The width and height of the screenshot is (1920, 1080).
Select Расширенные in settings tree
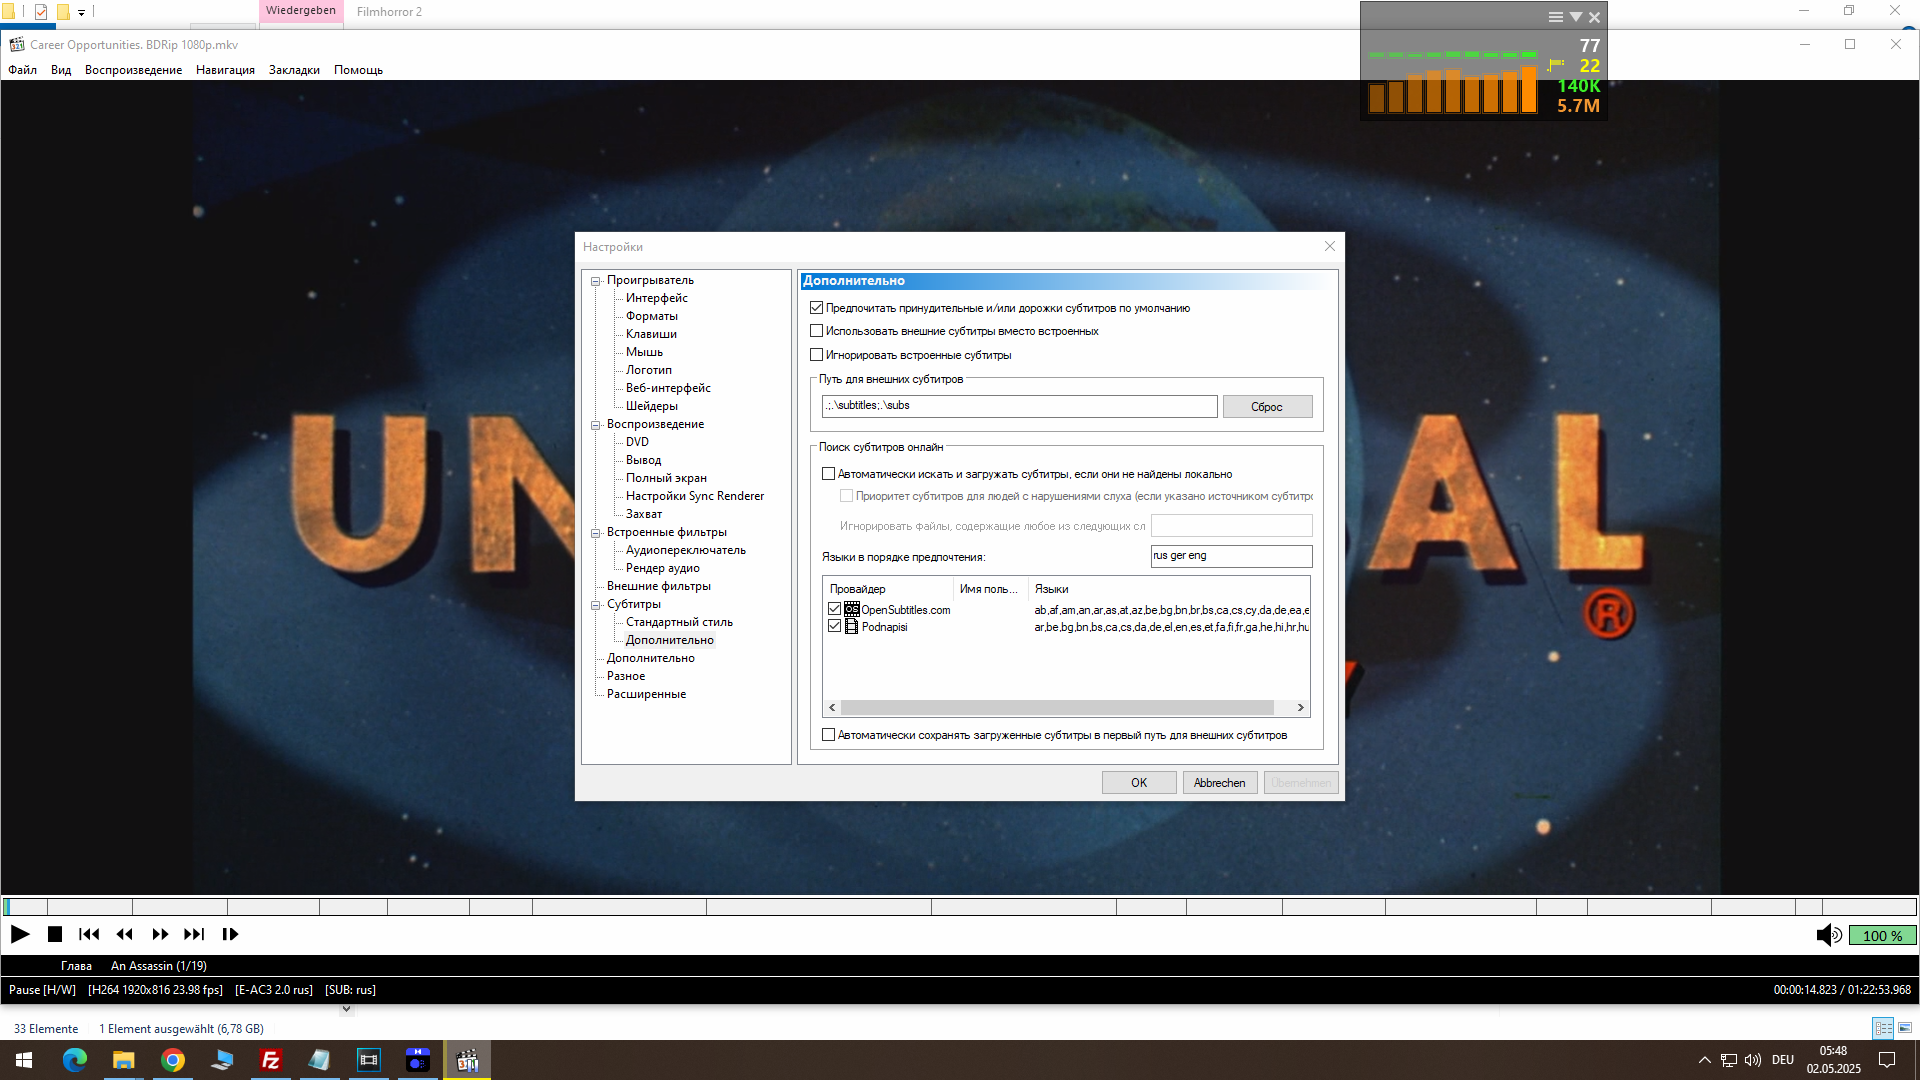pos(646,694)
